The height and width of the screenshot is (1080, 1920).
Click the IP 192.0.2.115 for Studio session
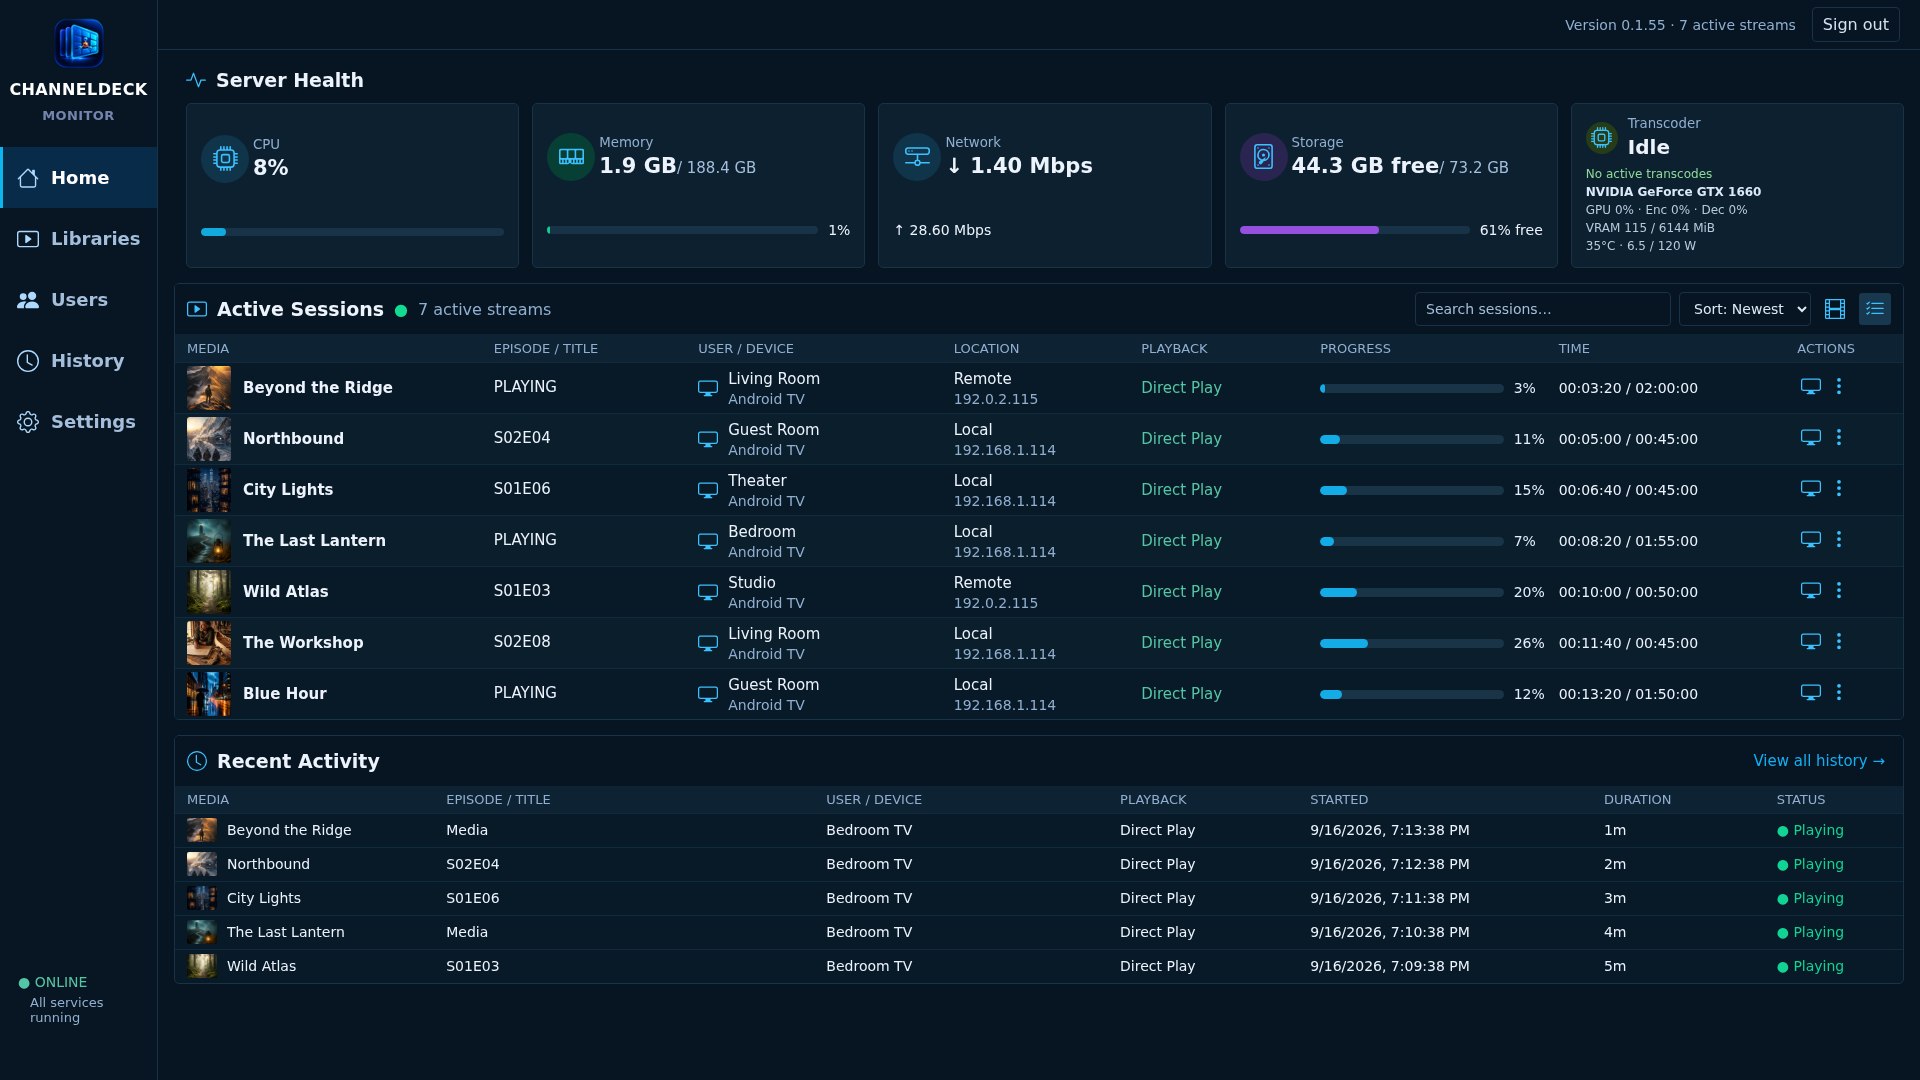coord(995,603)
